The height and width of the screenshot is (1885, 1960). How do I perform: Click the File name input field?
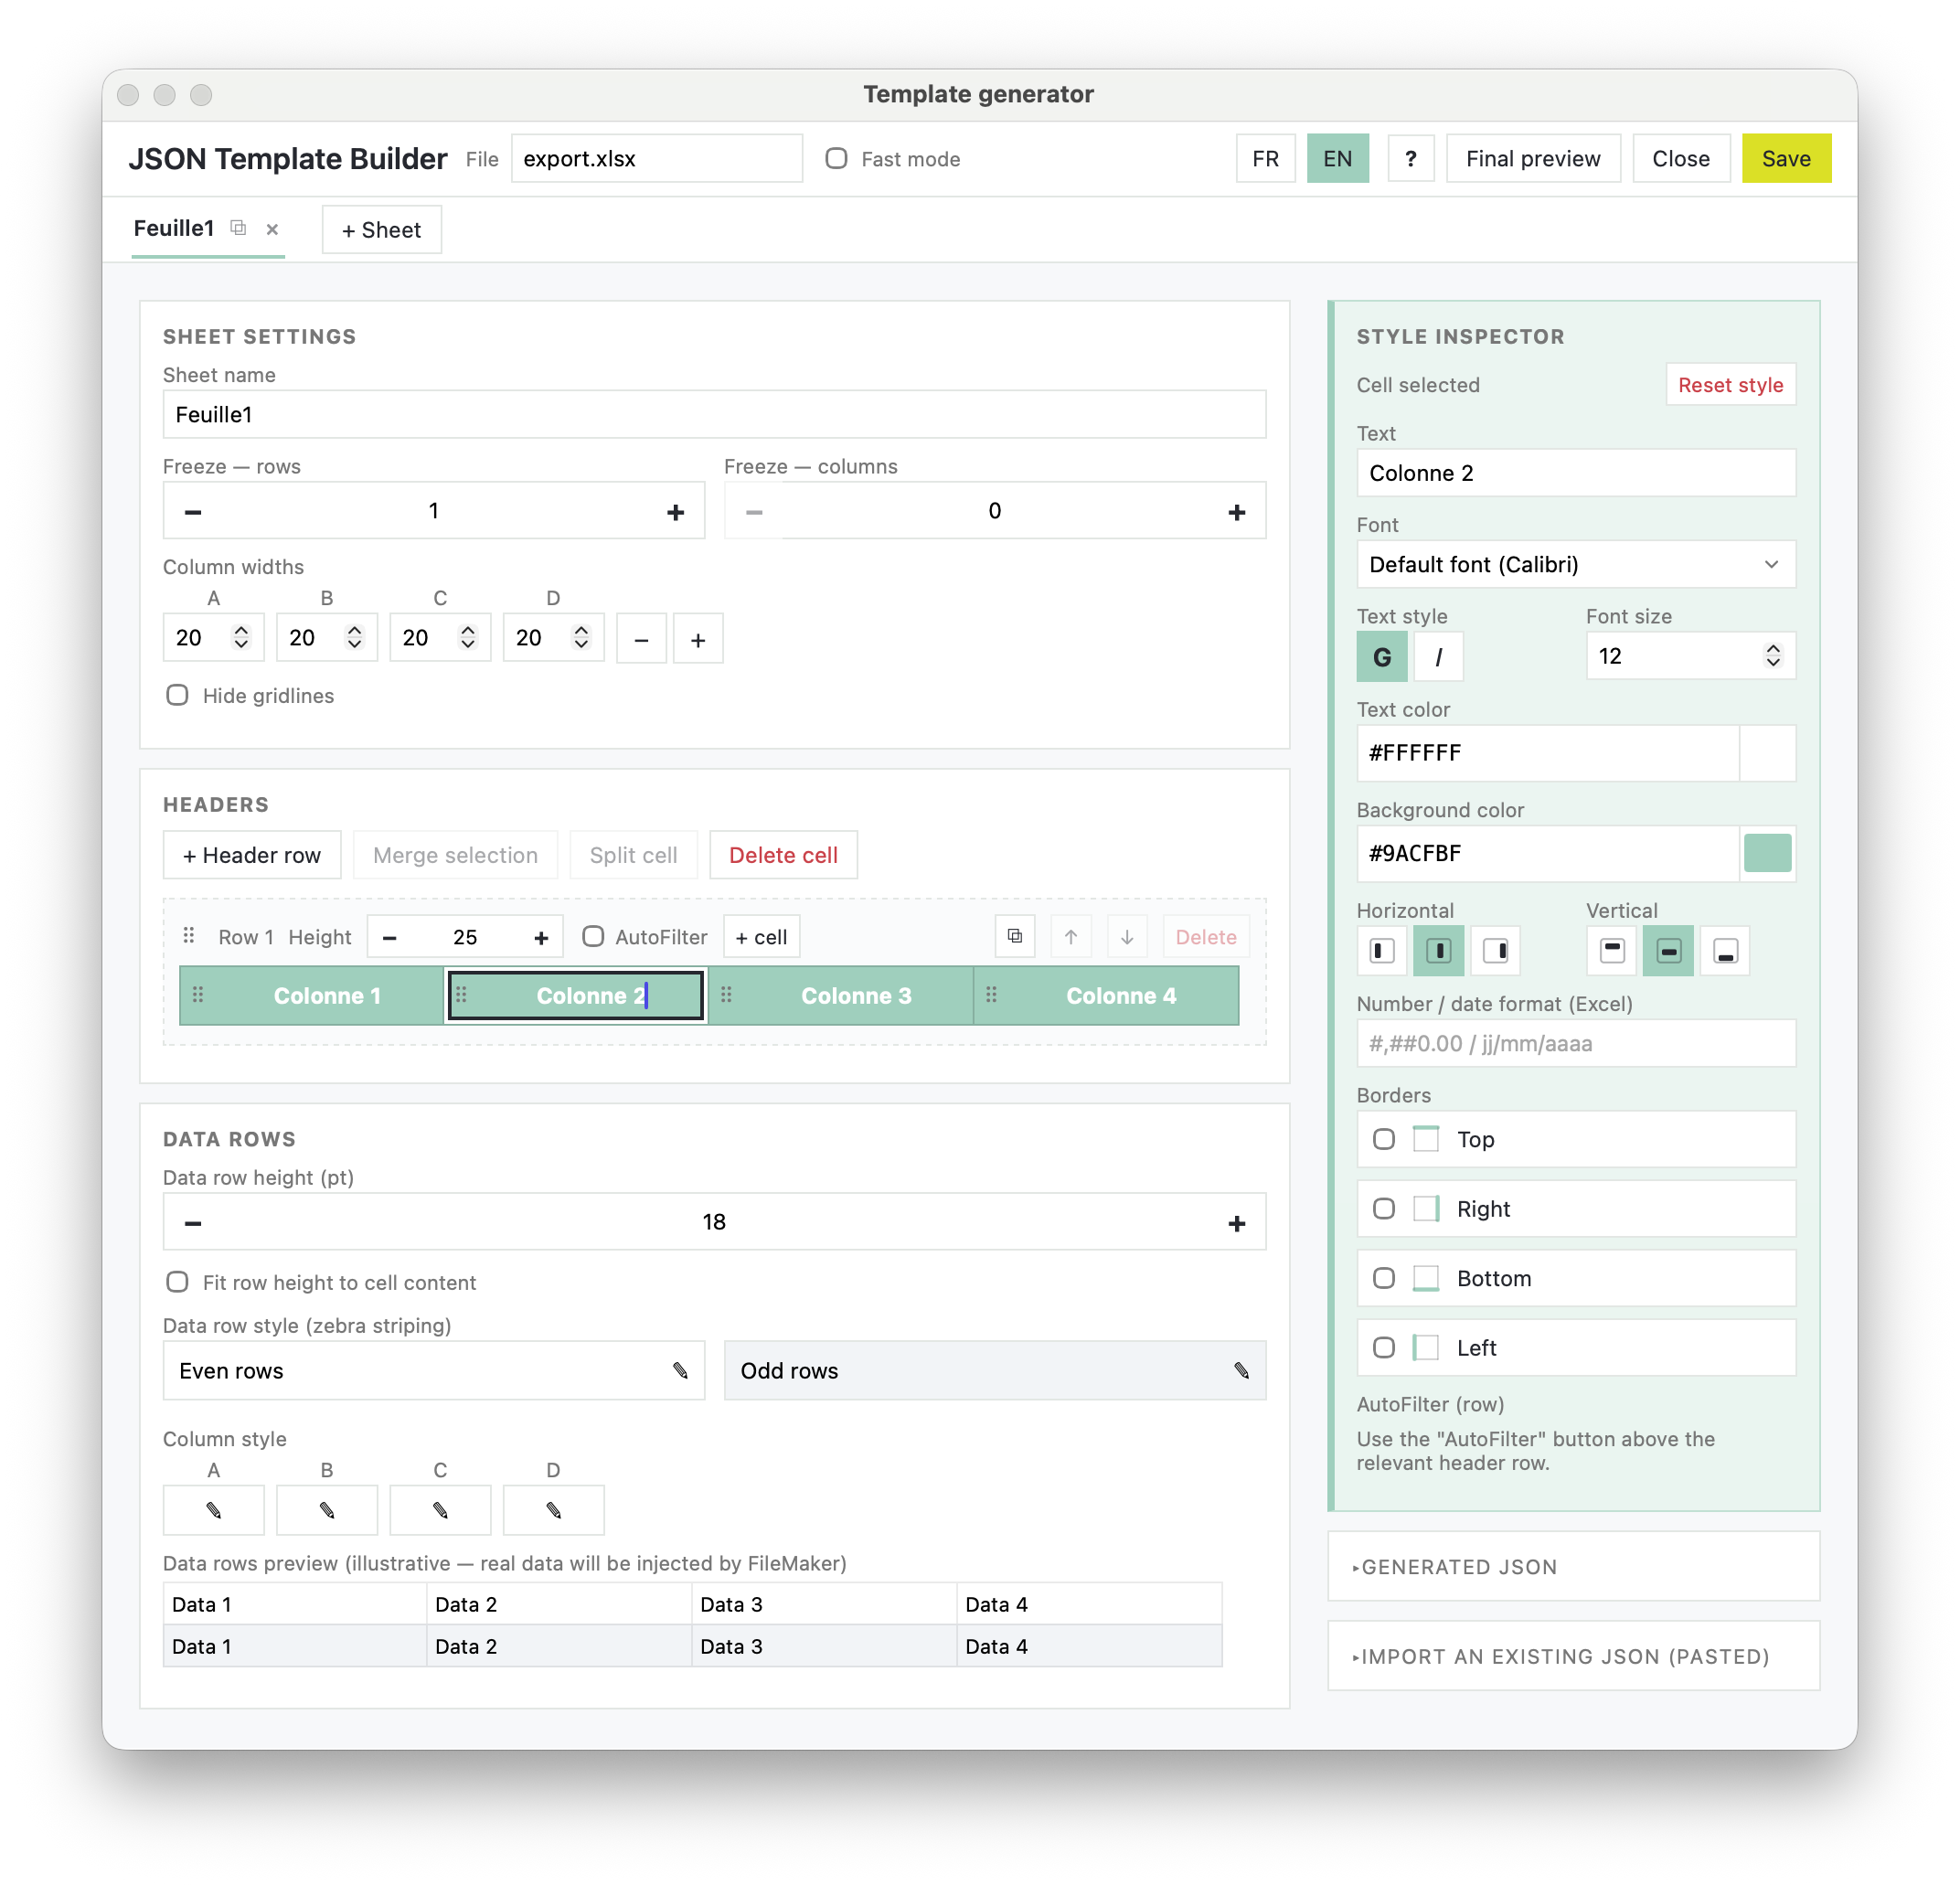coord(657,159)
